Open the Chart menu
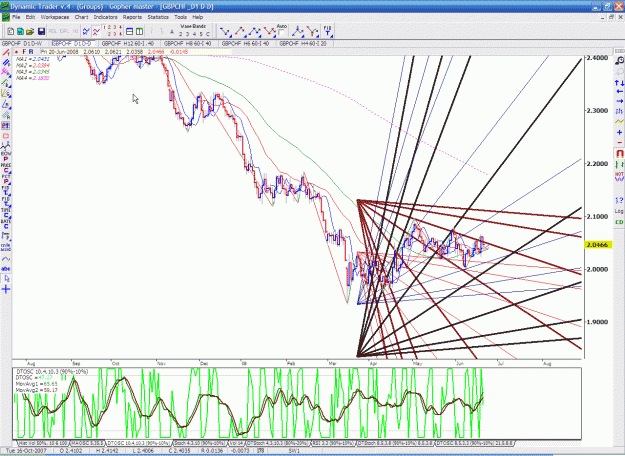The image size is (625, 456). pos(81,17)
